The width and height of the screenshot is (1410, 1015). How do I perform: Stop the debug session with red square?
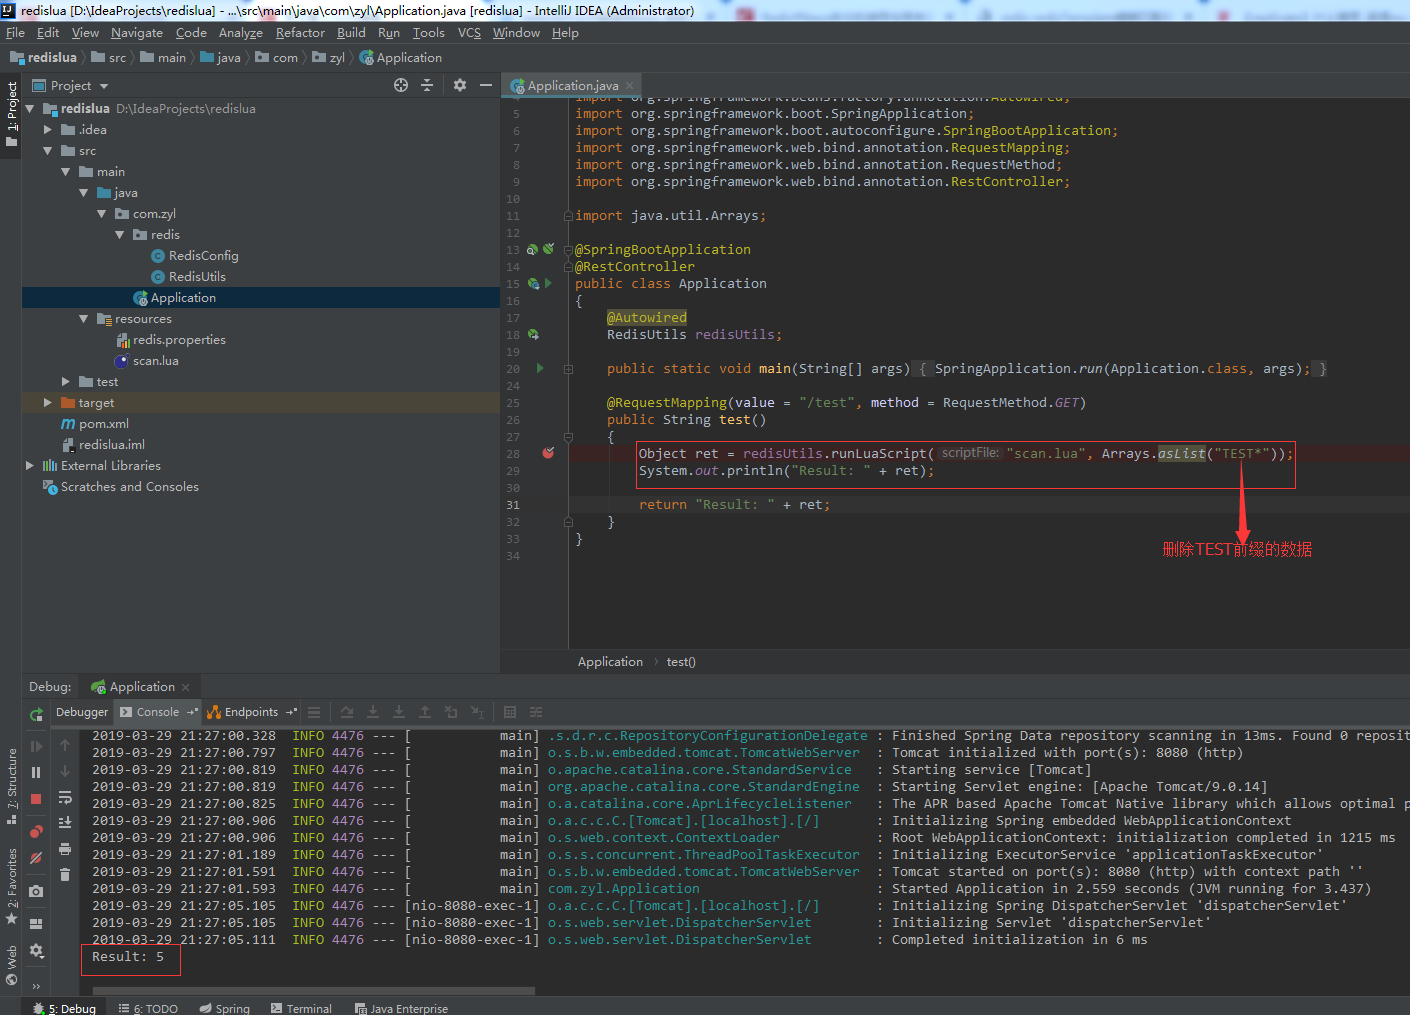[x=36, y=799]
